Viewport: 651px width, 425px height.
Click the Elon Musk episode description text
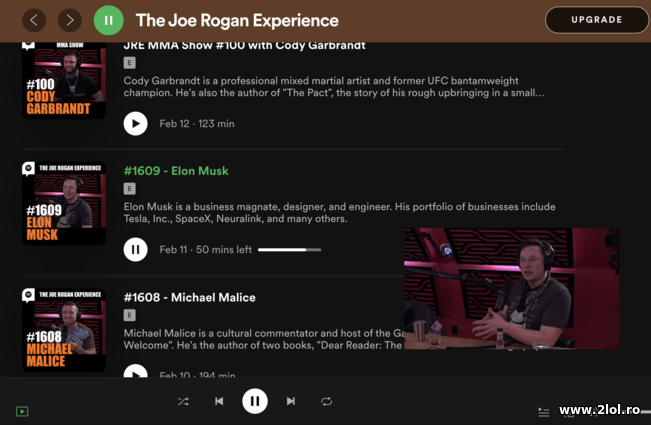click(339, 212)
